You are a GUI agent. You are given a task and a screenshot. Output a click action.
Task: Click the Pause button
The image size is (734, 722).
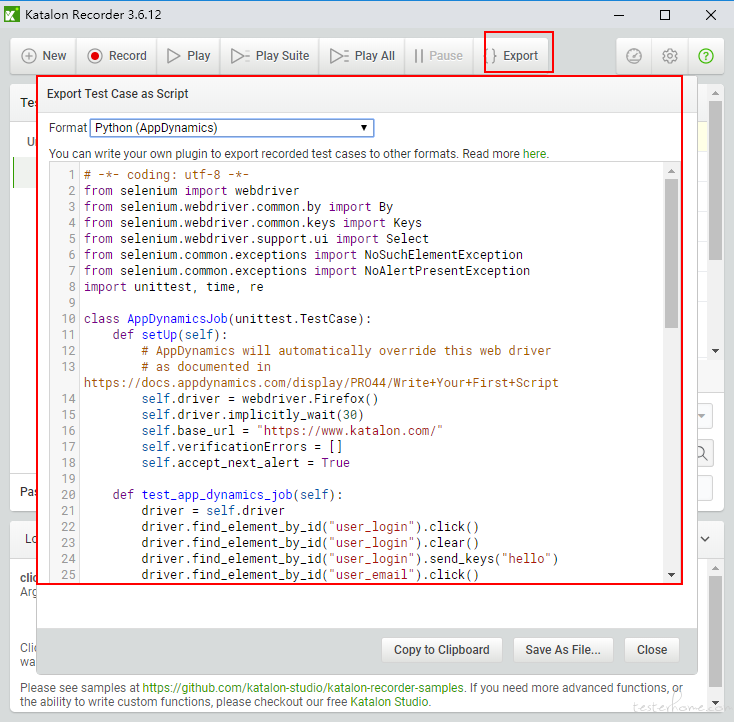point(439,56)
